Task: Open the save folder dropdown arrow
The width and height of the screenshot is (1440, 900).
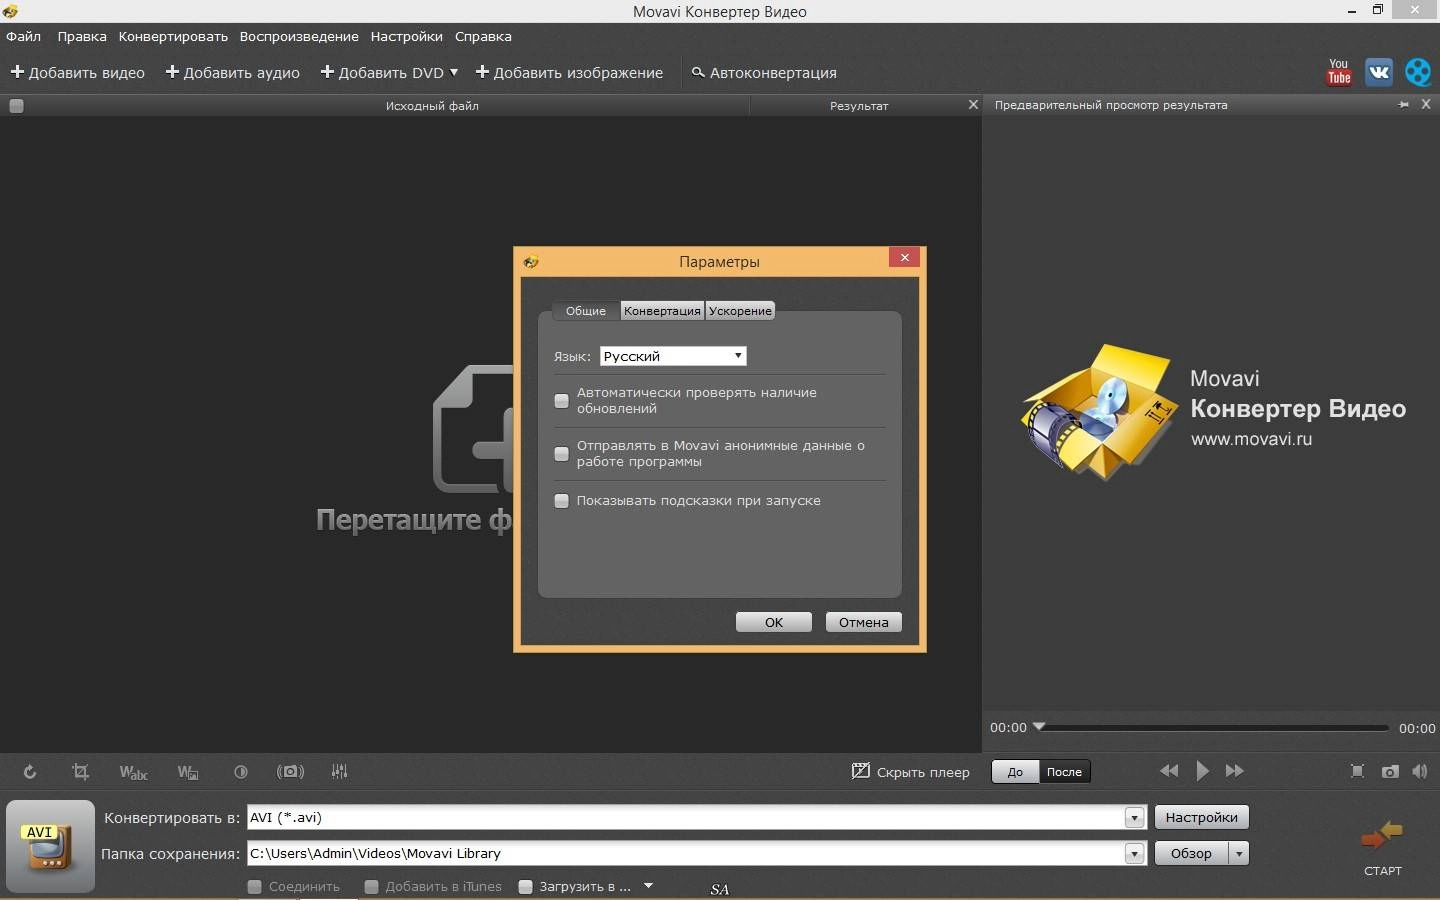Action: 1134,854
